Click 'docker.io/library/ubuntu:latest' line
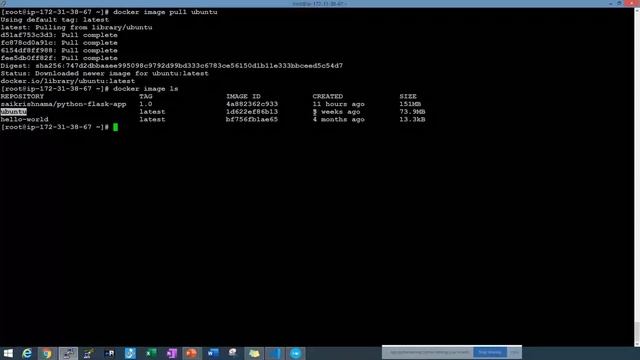Viewport: 640px width, 360px height. (68, 81)
